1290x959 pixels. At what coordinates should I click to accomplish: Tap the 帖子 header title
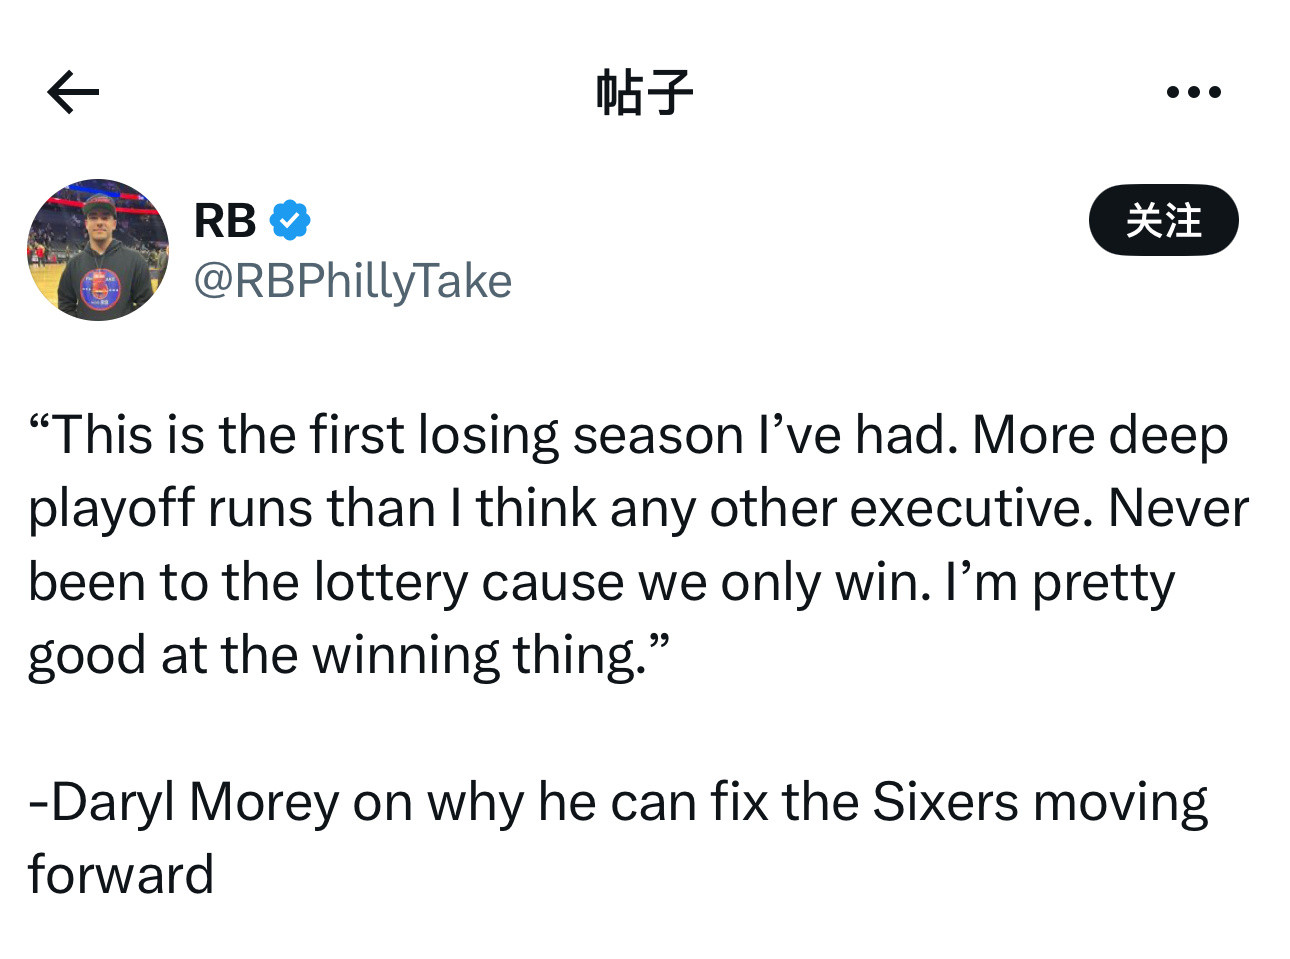pyautogui.click(x=644, y=92)
